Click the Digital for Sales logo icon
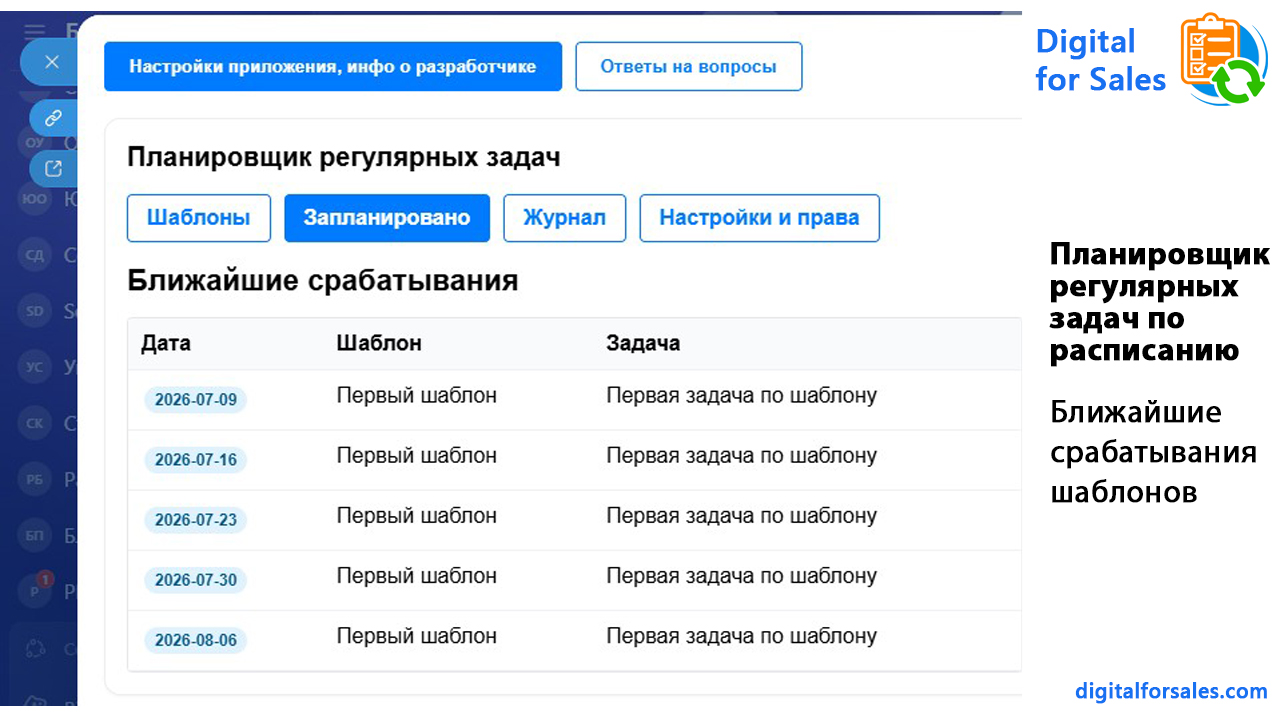1280x720 pixels. tap(1224, 60)
